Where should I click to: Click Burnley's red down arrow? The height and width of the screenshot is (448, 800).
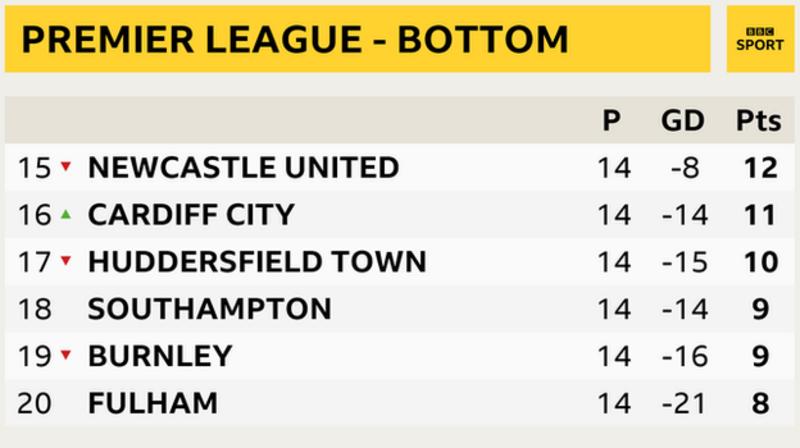pos(66,354)
